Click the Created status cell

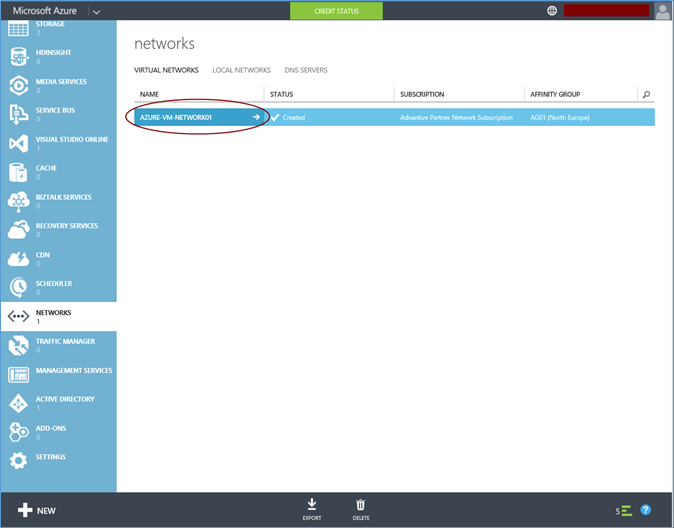294,117
